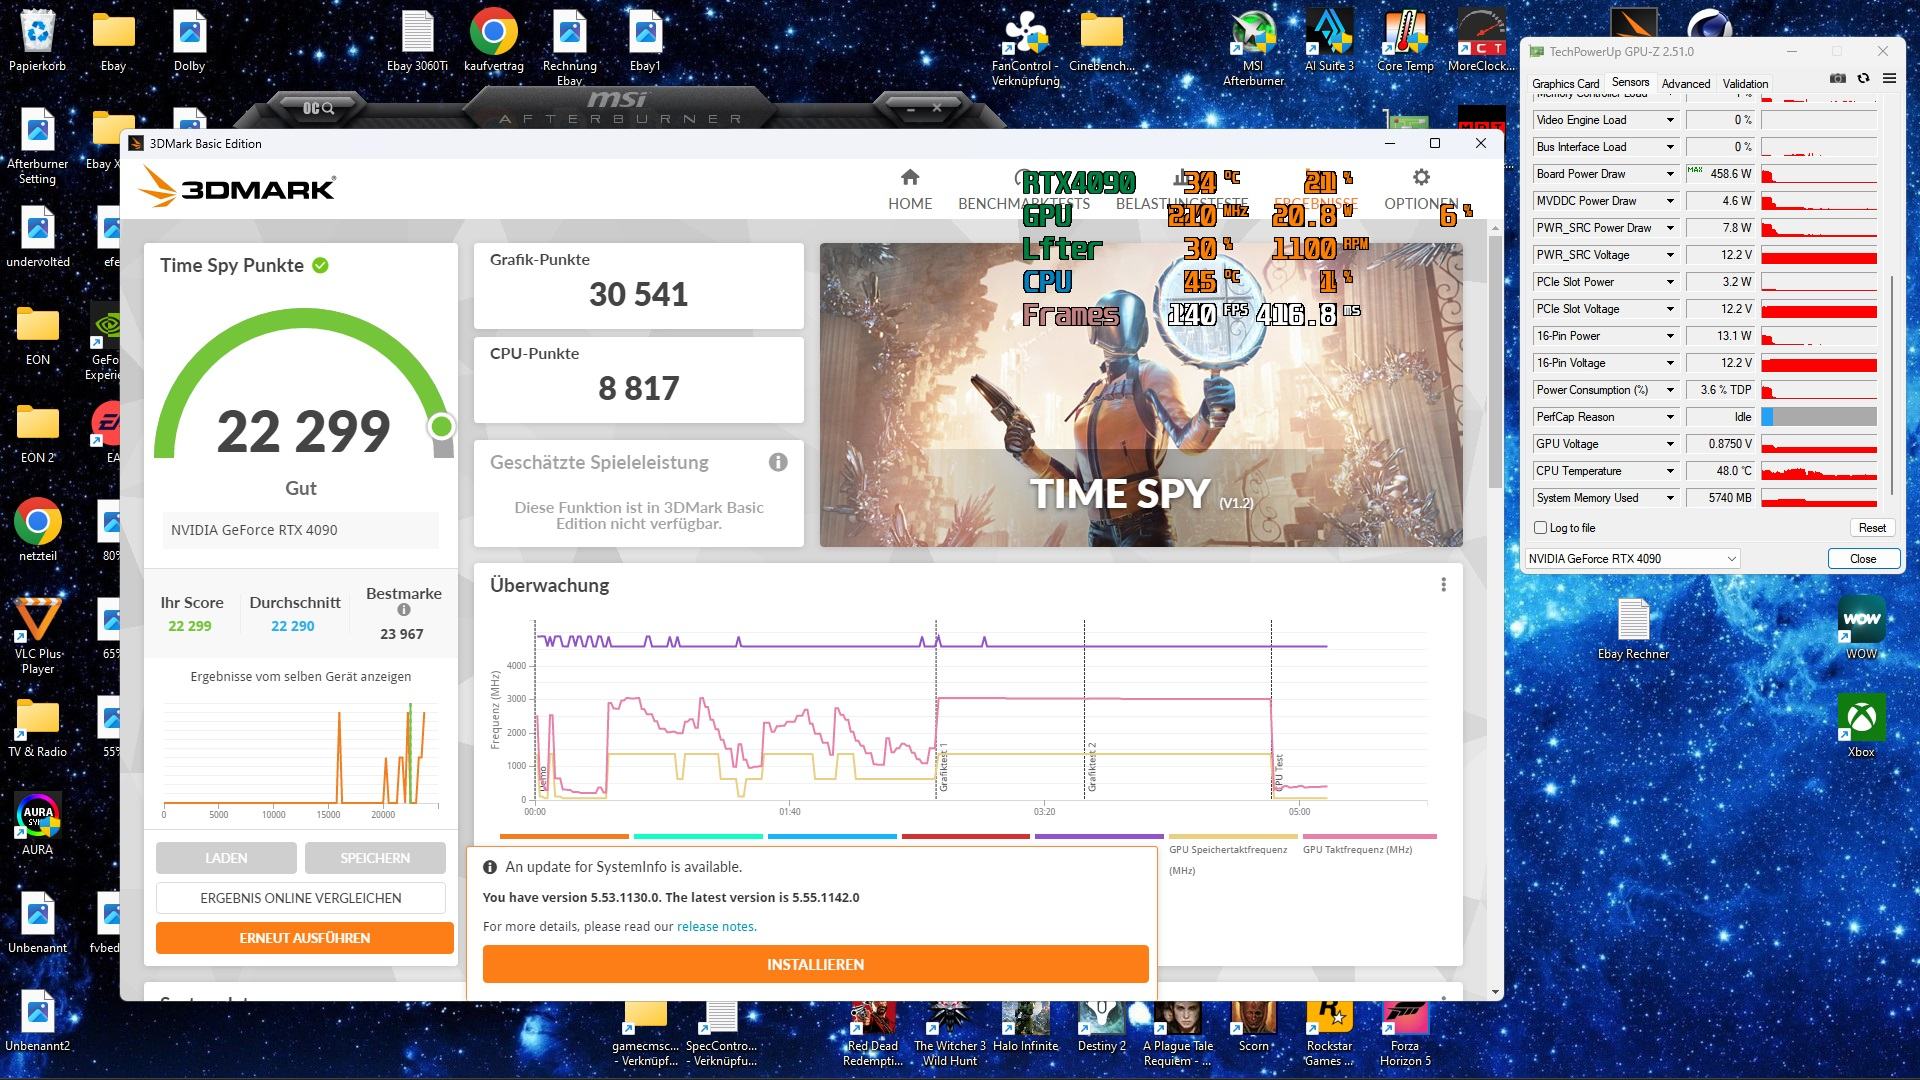Expand the 16-Pin Power sensor dropdown
The image size is (1920, 1080).
click(x=1669, y=336)
